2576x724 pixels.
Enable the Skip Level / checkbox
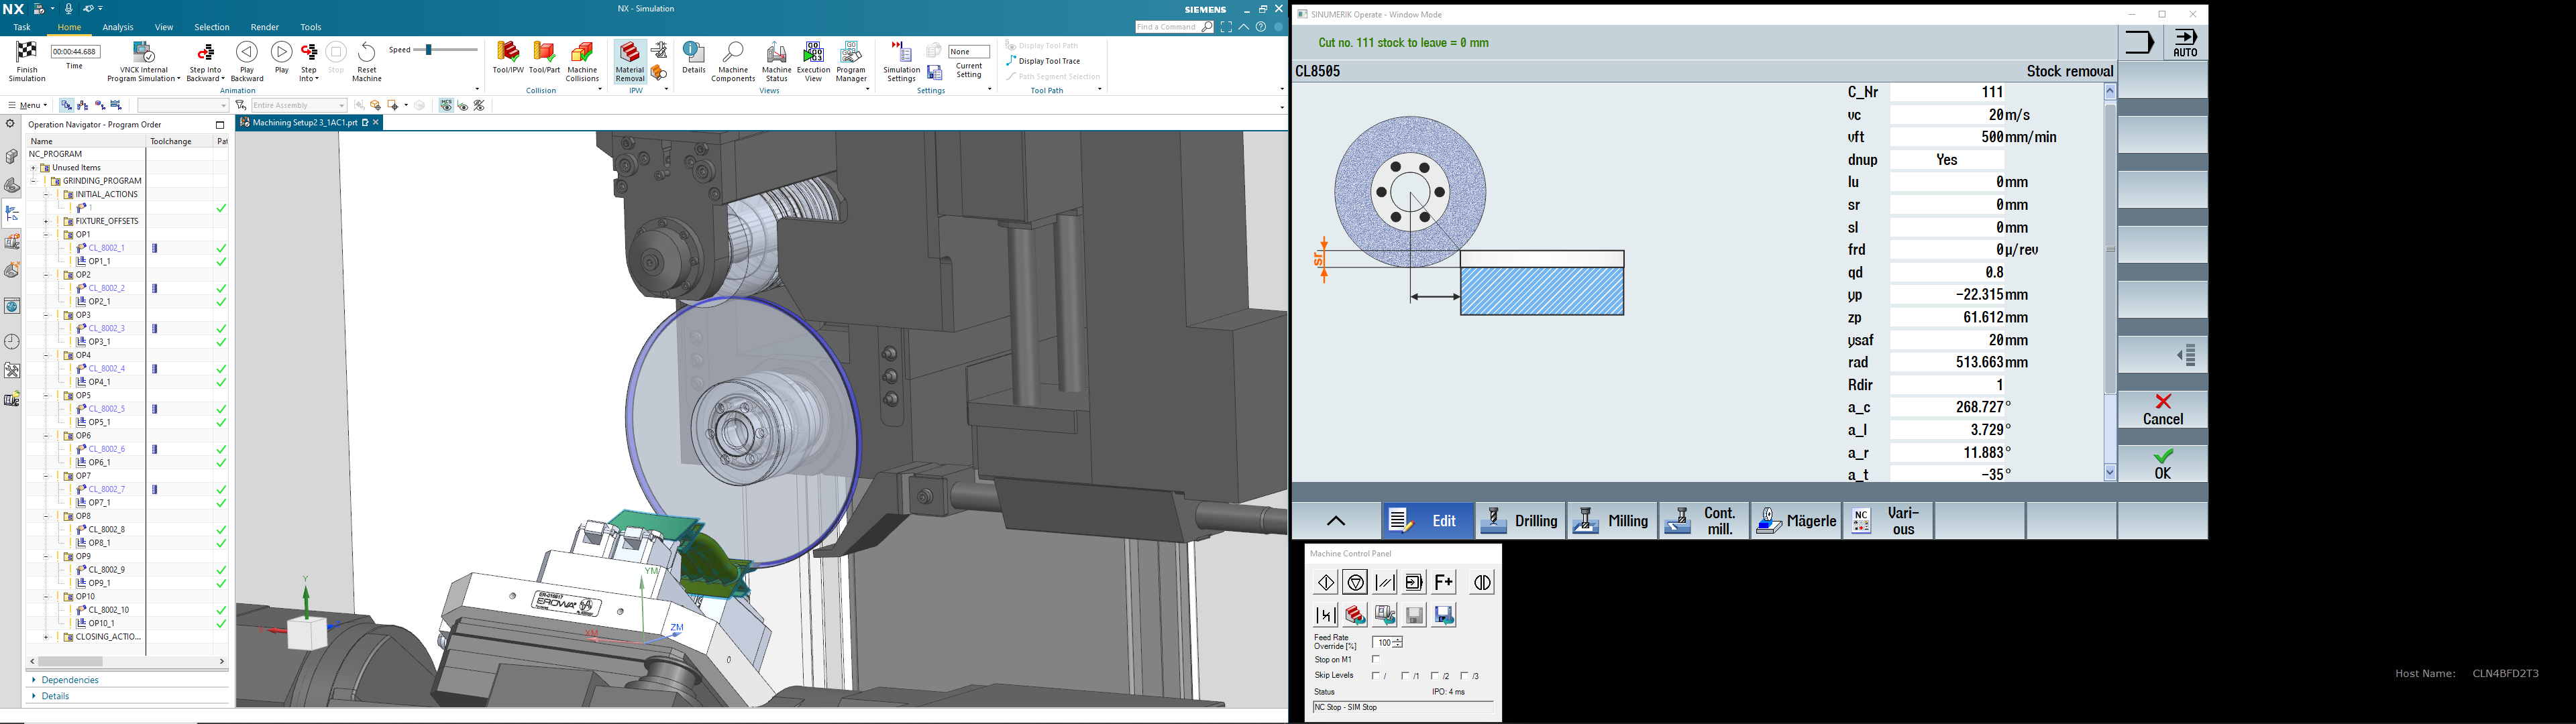(x=1376, y=676)
